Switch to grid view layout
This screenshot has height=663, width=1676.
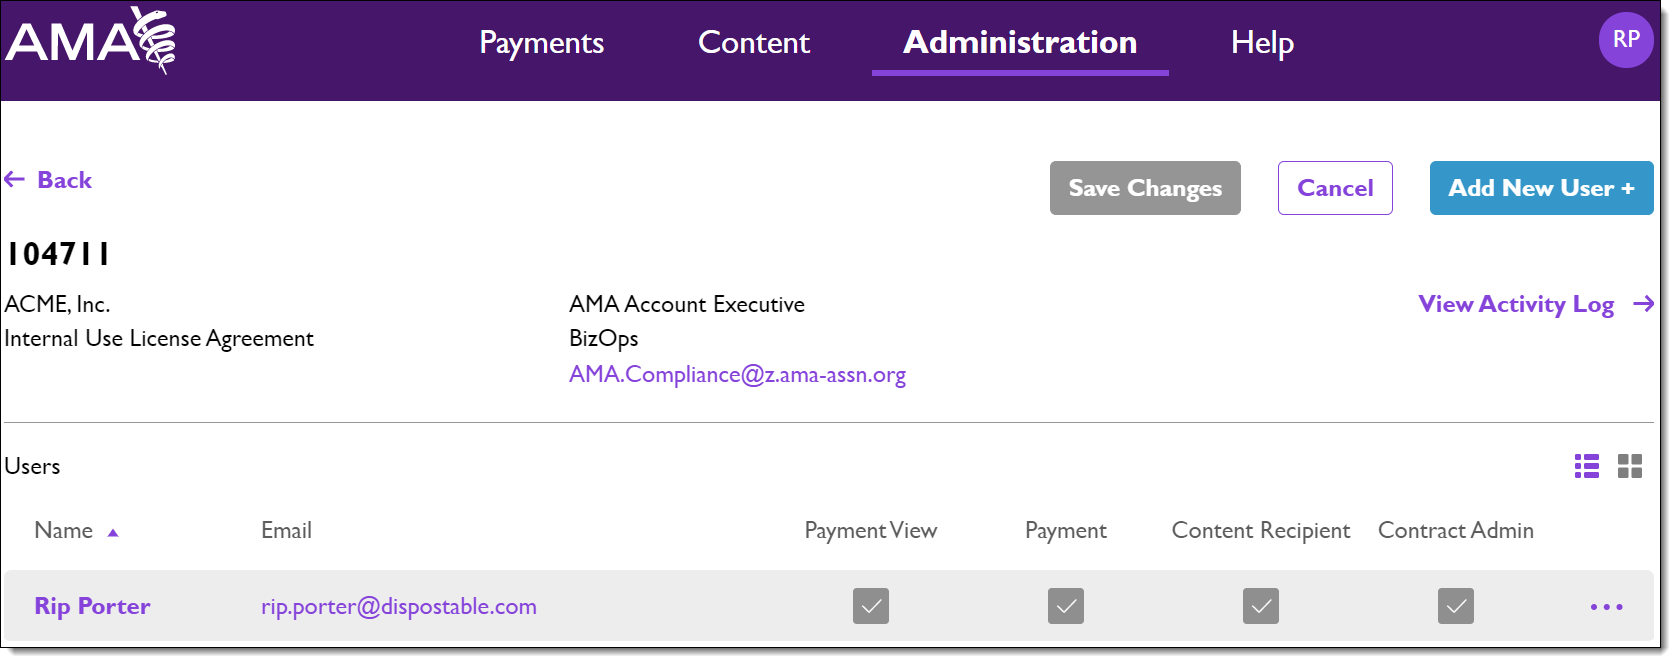pyautogui.click(x=1630, y=466)
